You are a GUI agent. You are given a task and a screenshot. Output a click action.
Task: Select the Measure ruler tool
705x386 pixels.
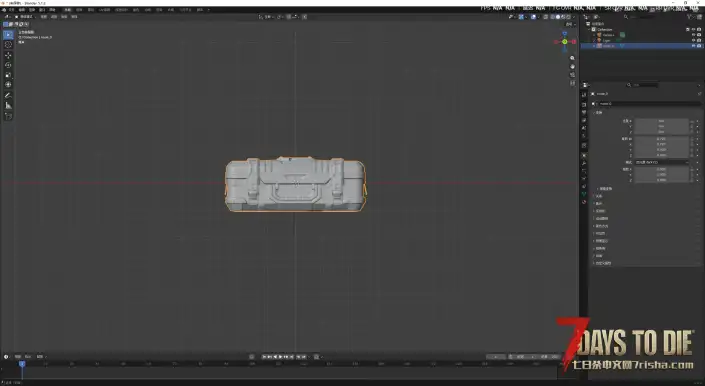tap(8, 105)
